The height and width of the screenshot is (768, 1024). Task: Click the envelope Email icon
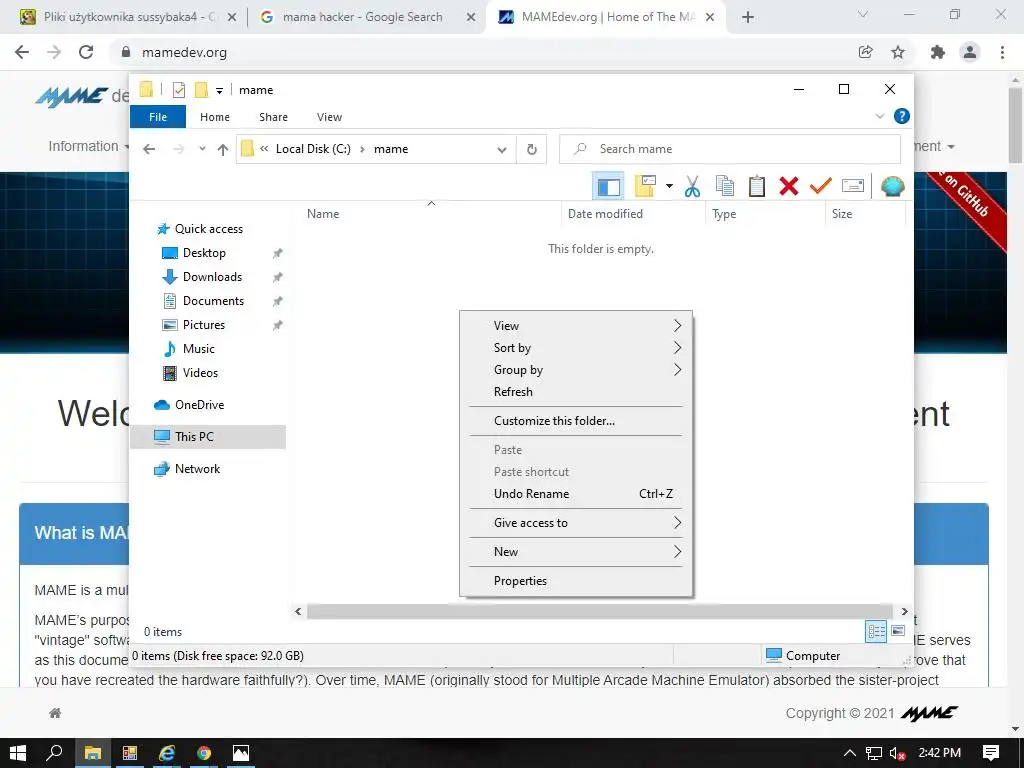(x=853, y=187)
